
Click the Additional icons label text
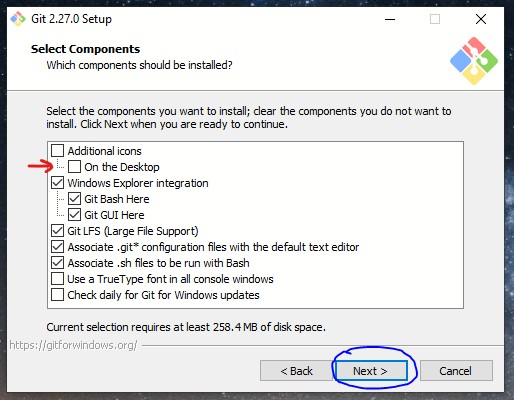click(105, 151)
